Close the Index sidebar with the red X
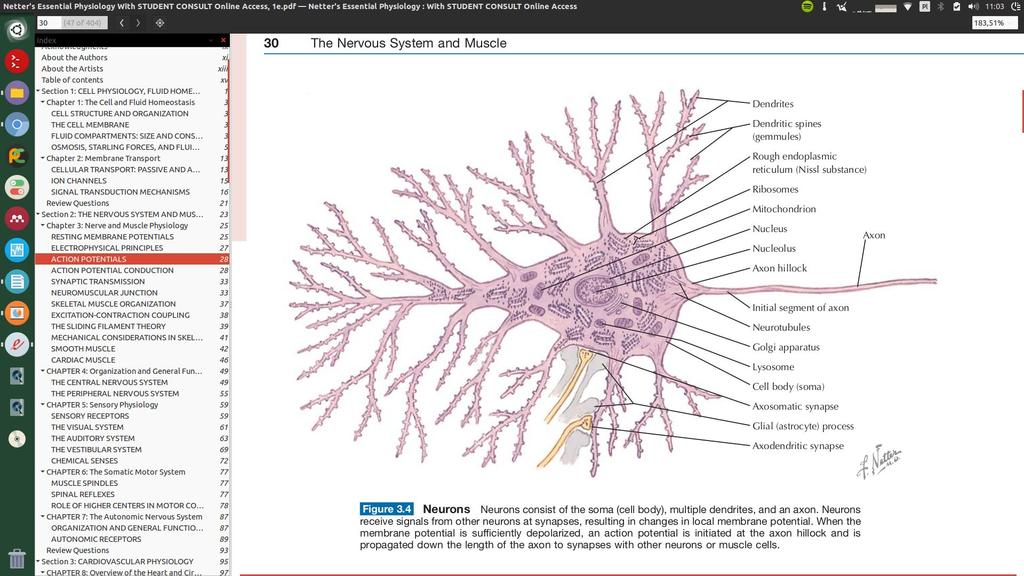 223,40
